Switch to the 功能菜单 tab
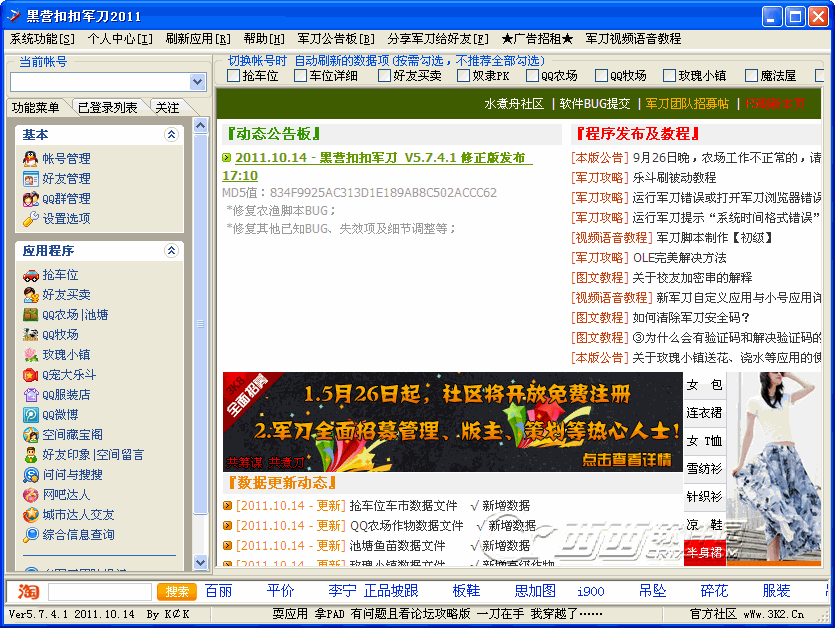Screen dimensions: 835x628 (x=36, y=108)
